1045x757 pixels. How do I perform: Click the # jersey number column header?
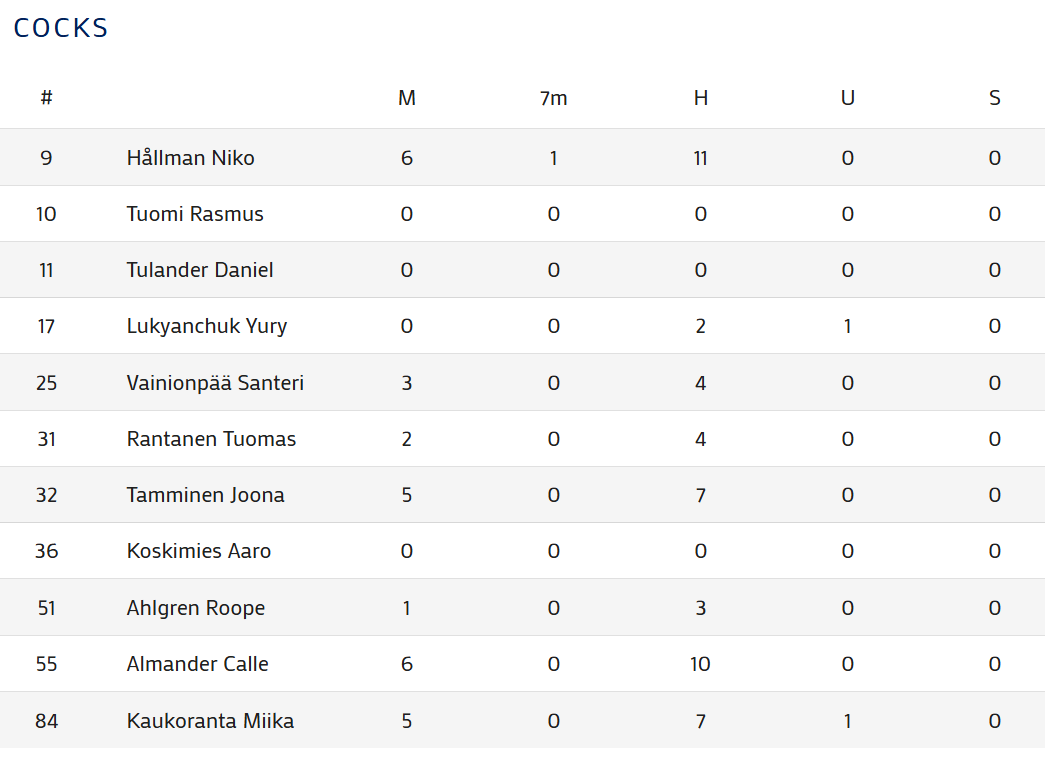point(46,98)
